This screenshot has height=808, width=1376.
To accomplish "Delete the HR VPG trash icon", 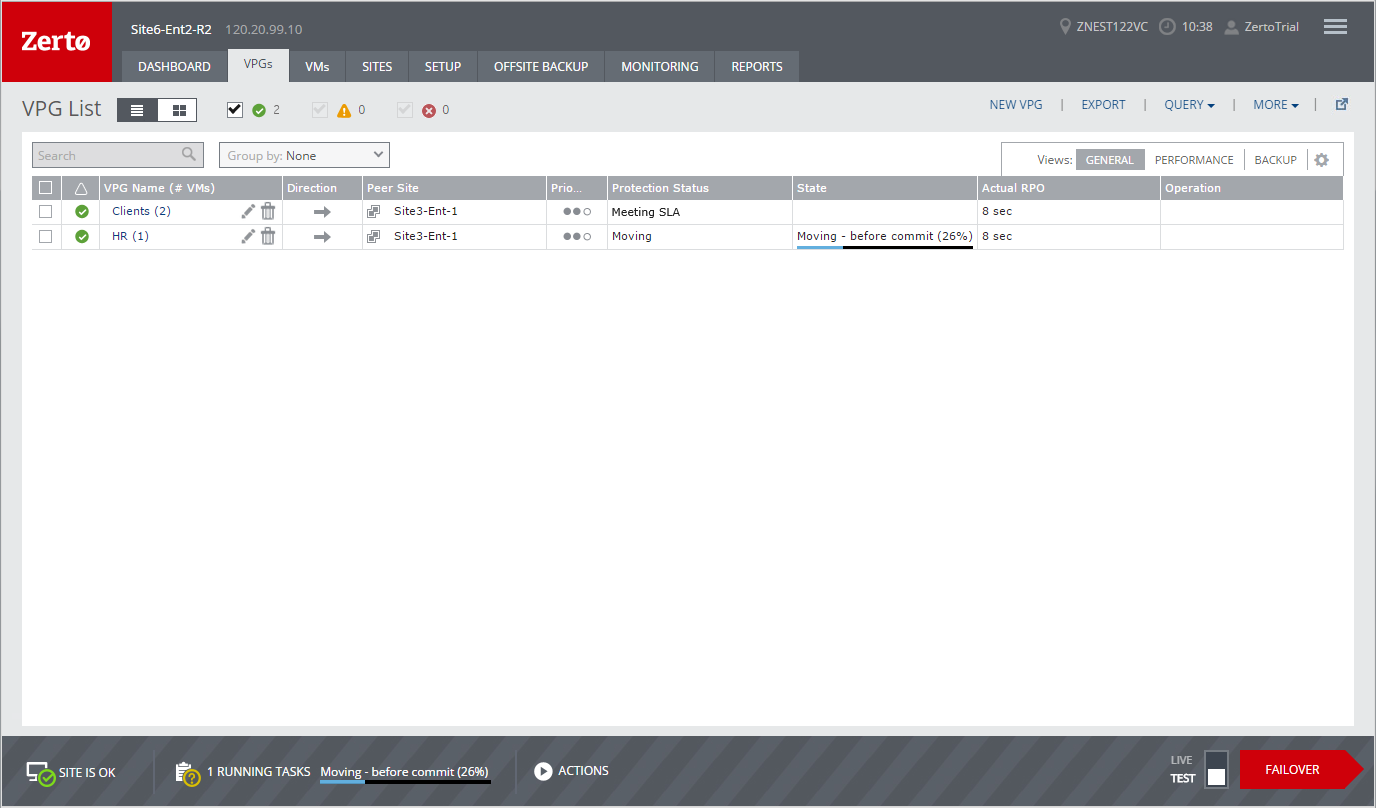I will pyautogui.click(x=268, y=236).
